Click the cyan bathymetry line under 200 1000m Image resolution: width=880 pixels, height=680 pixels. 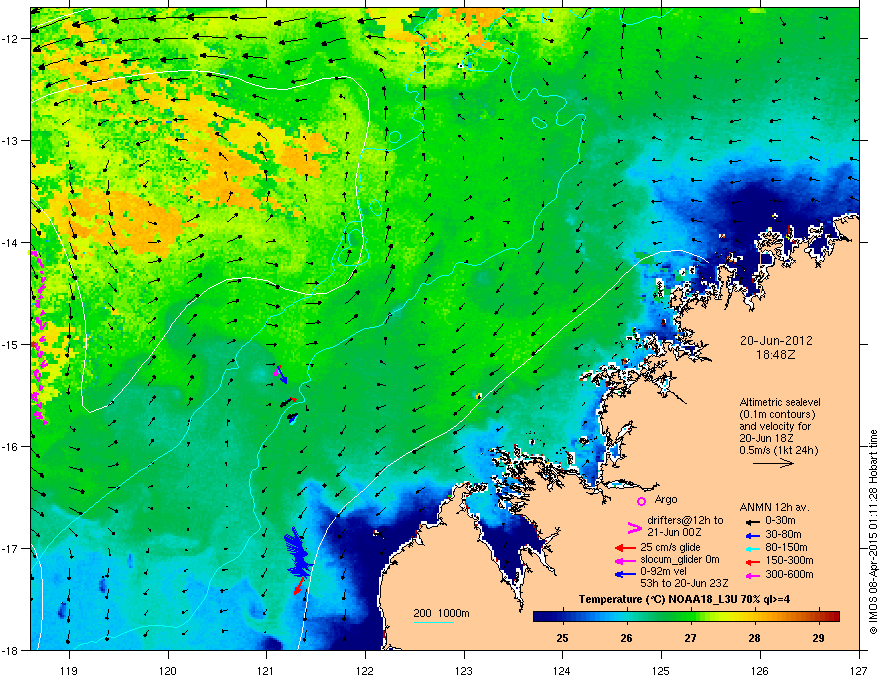[x=433, y=622]
